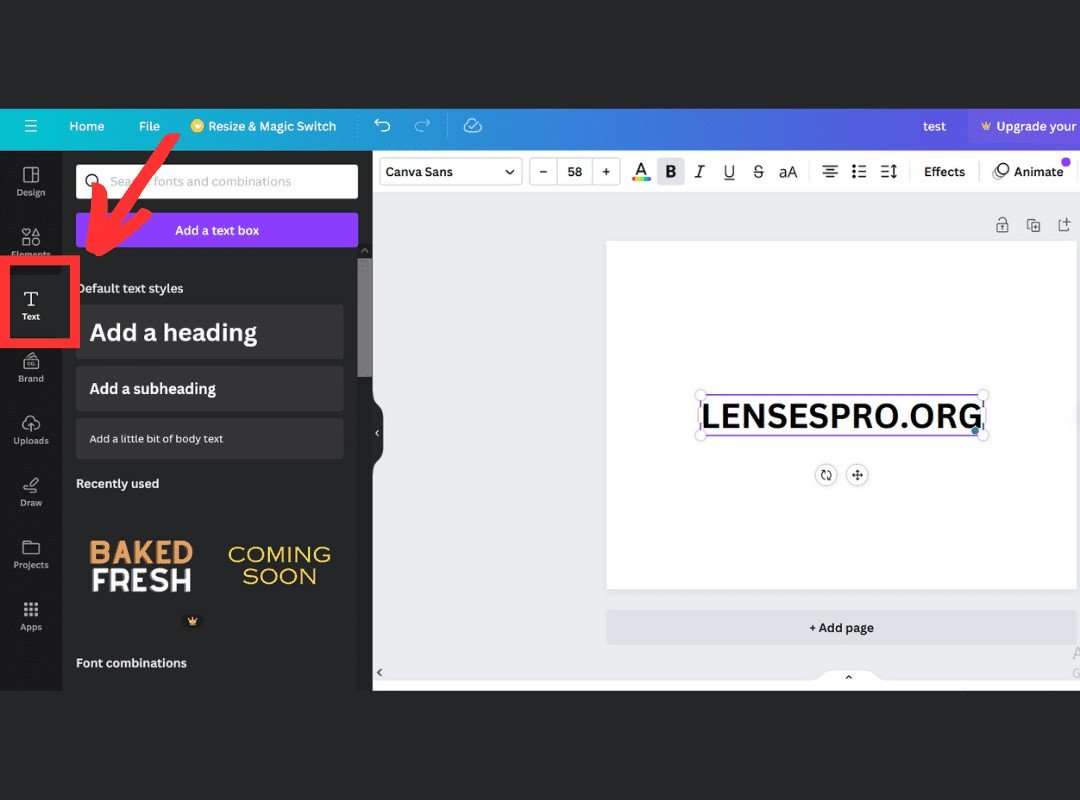Viewport: 1080px width, 800px height.
Task: Open the Draw sidebar tool
Action: tap(31, 491)
